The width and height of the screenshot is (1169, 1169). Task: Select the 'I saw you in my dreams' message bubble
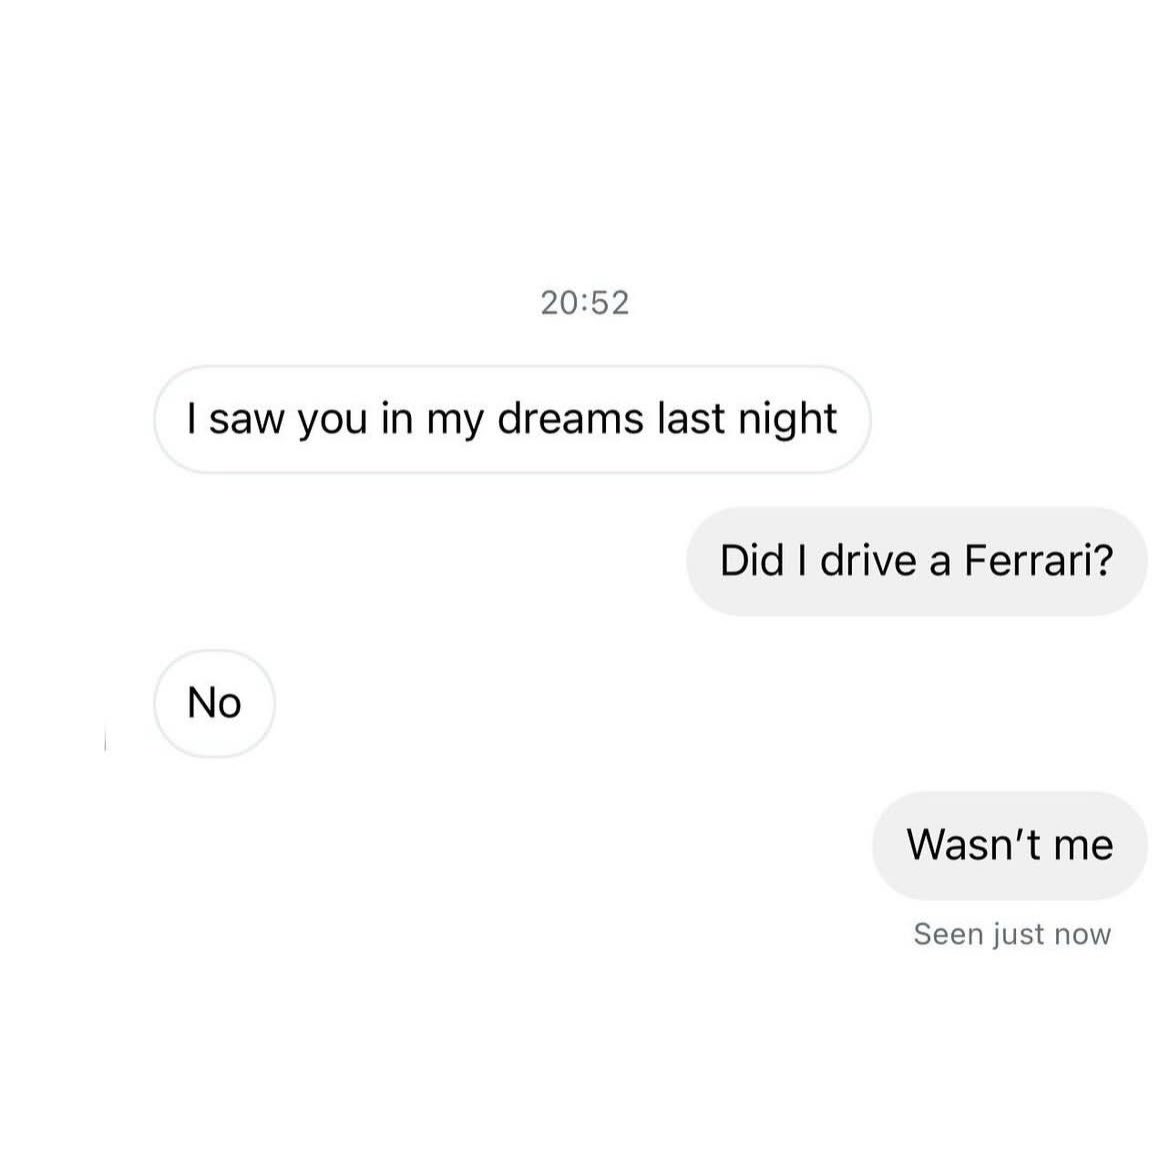pyautogui.click(x=512, y=419)
